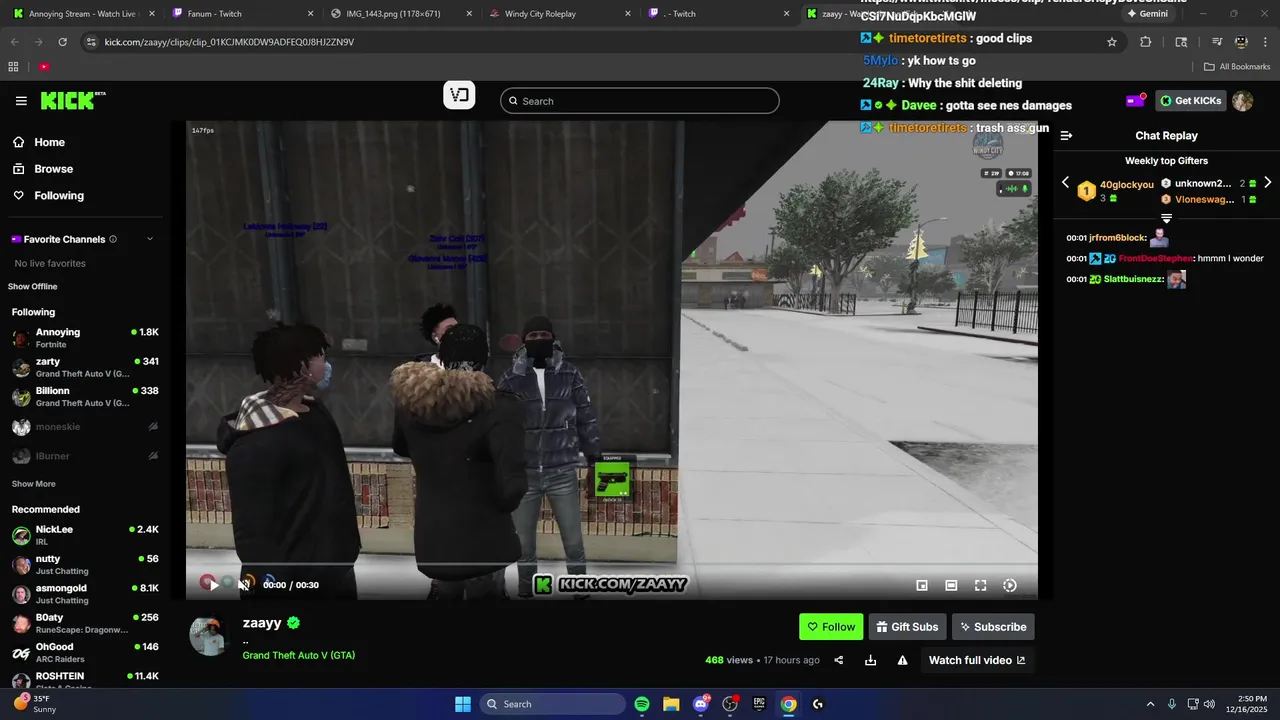Screen dimensions: 1280x720
Task: Open Discord from the taskbar
Action: click(x=700, y=704)
